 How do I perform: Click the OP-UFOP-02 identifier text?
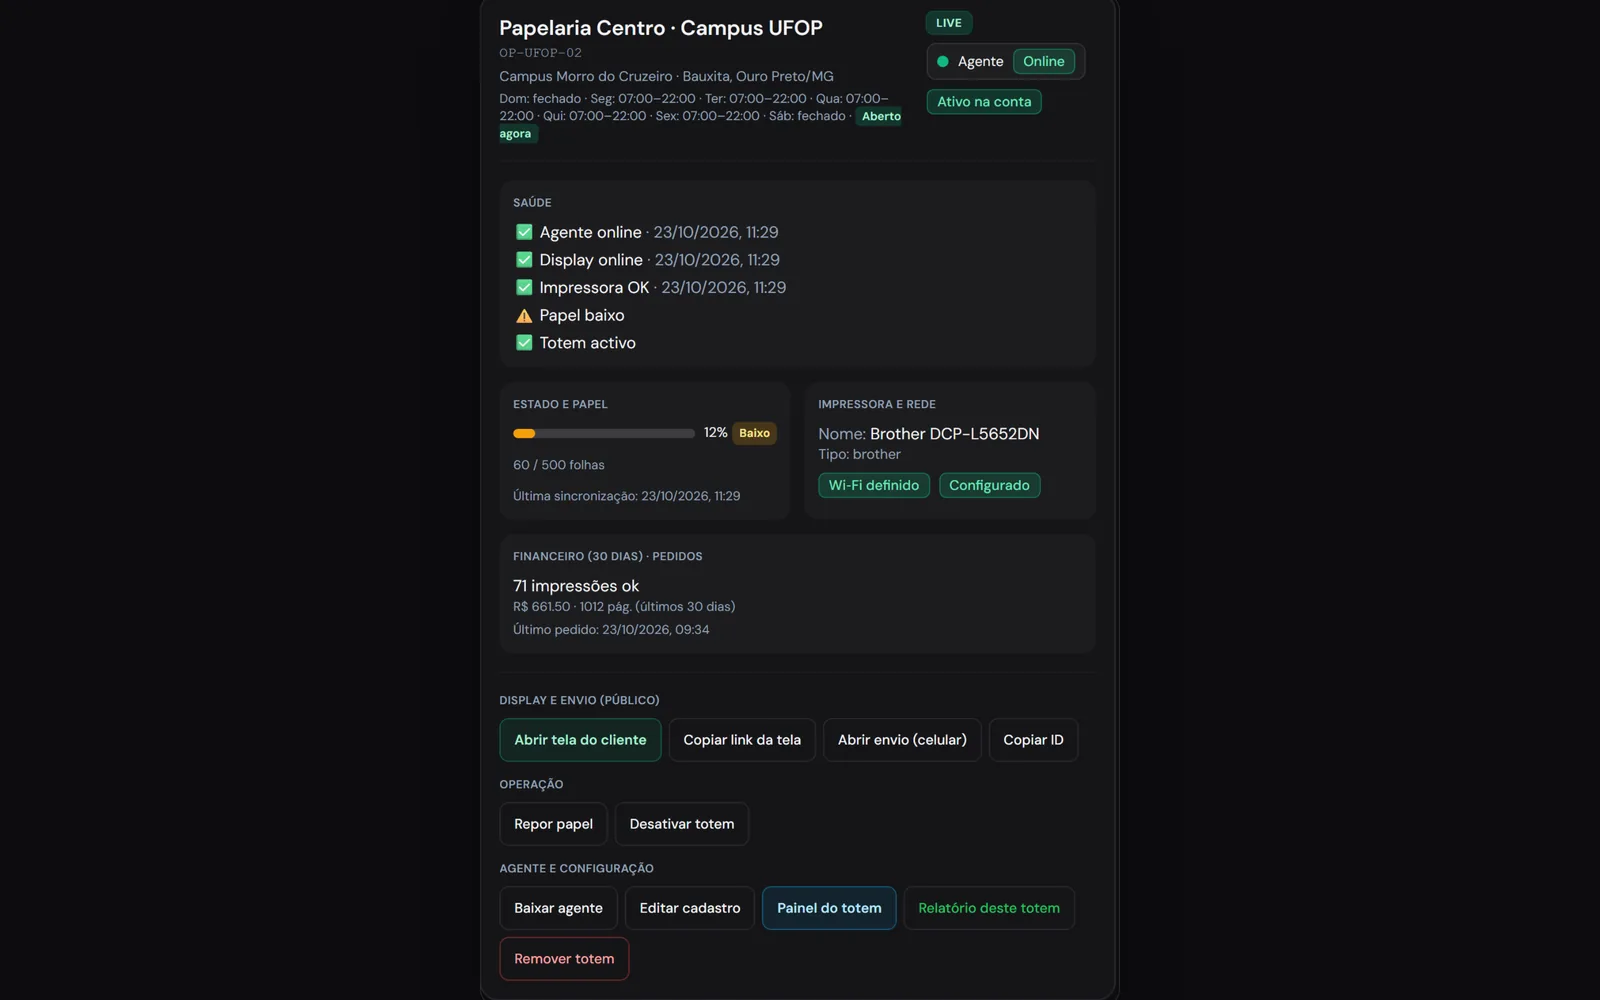540,53
